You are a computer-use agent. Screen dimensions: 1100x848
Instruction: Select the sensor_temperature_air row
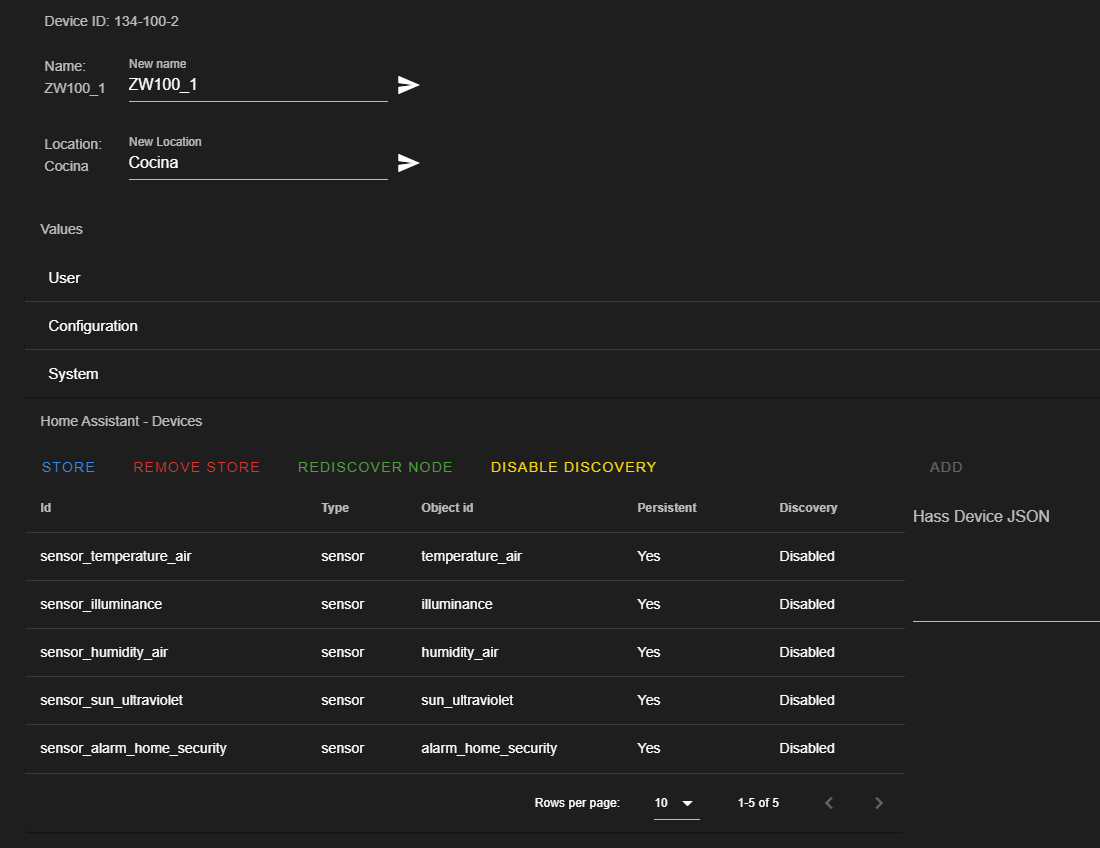[464, 556]
